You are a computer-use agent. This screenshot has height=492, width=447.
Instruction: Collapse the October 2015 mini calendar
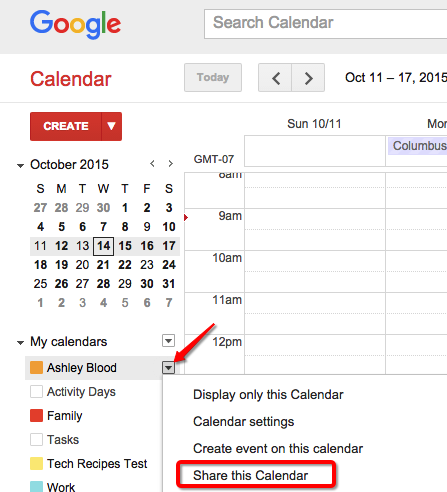coord(21,165)
